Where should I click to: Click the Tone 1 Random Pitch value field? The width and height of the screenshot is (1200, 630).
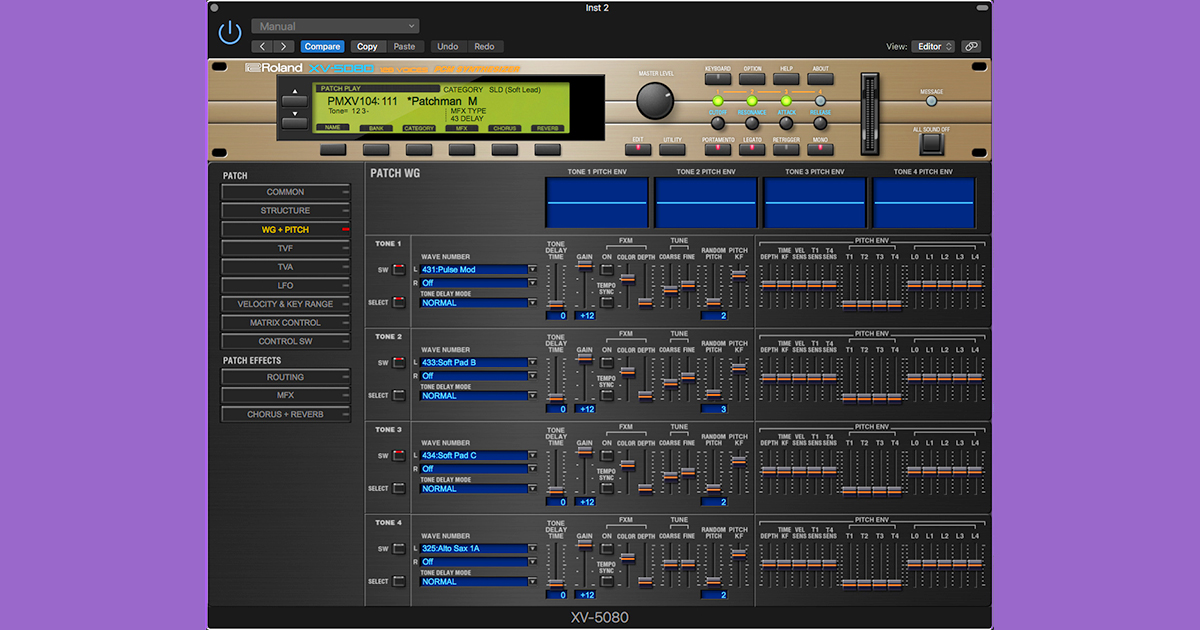coord(714,316)
